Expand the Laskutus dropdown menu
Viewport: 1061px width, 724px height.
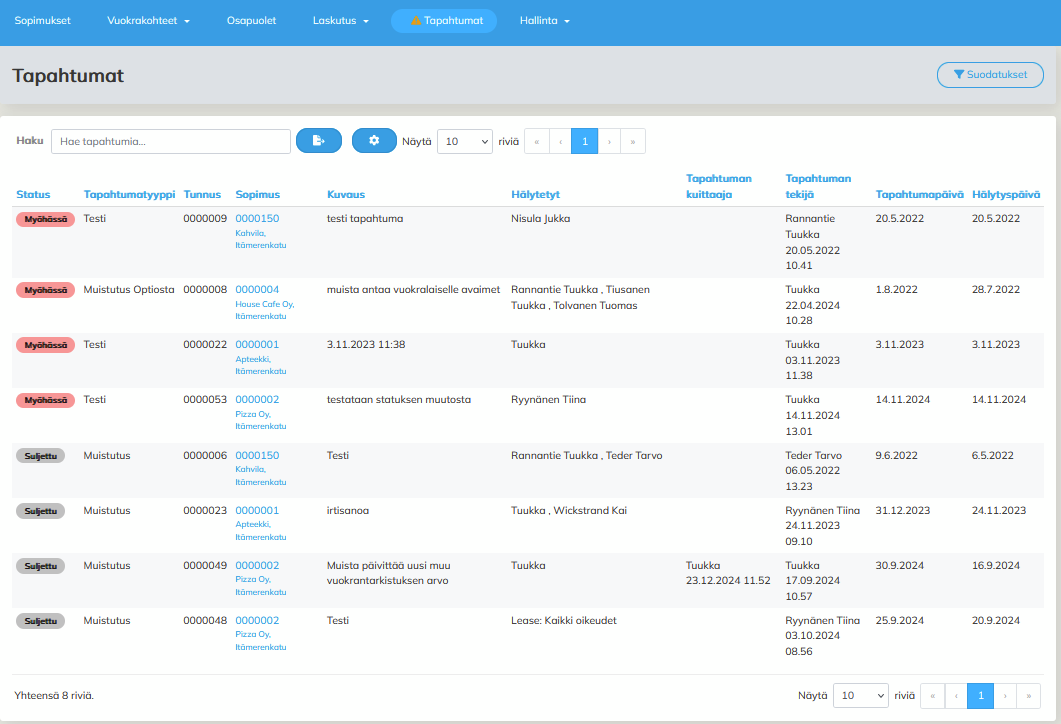pyautogui.click(x=340, y=21)
